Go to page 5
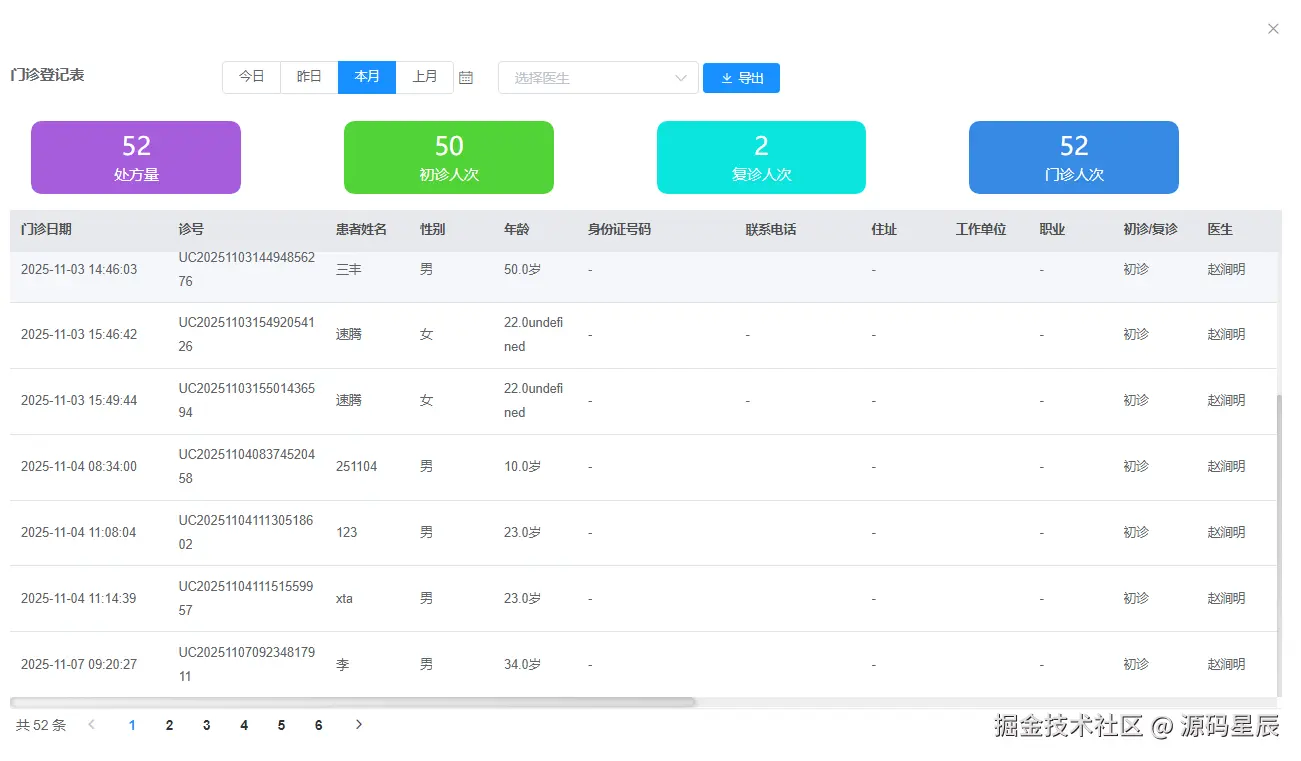 281,725
